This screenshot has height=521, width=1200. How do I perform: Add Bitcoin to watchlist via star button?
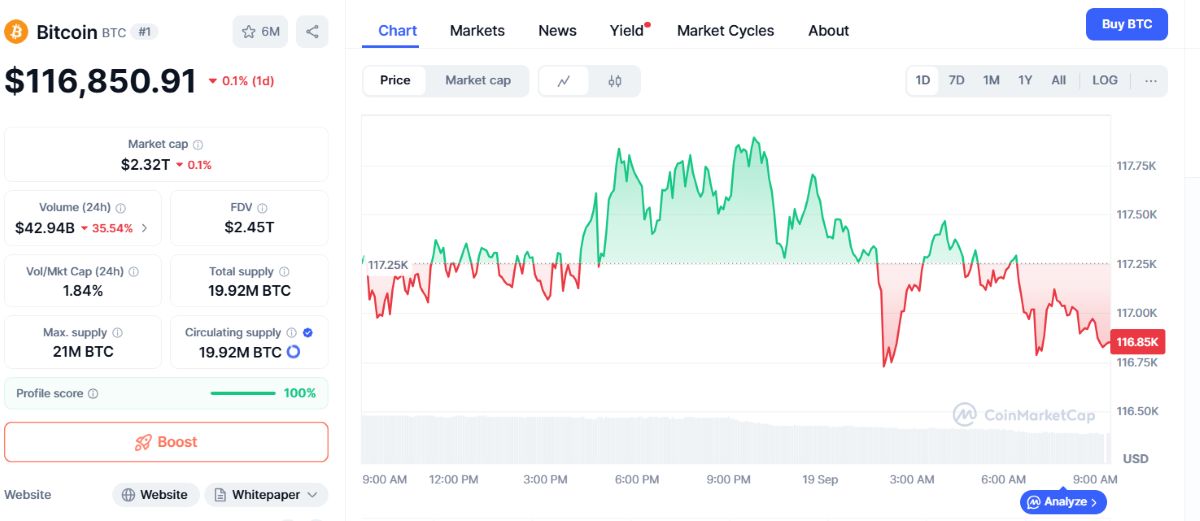[260, 32]
